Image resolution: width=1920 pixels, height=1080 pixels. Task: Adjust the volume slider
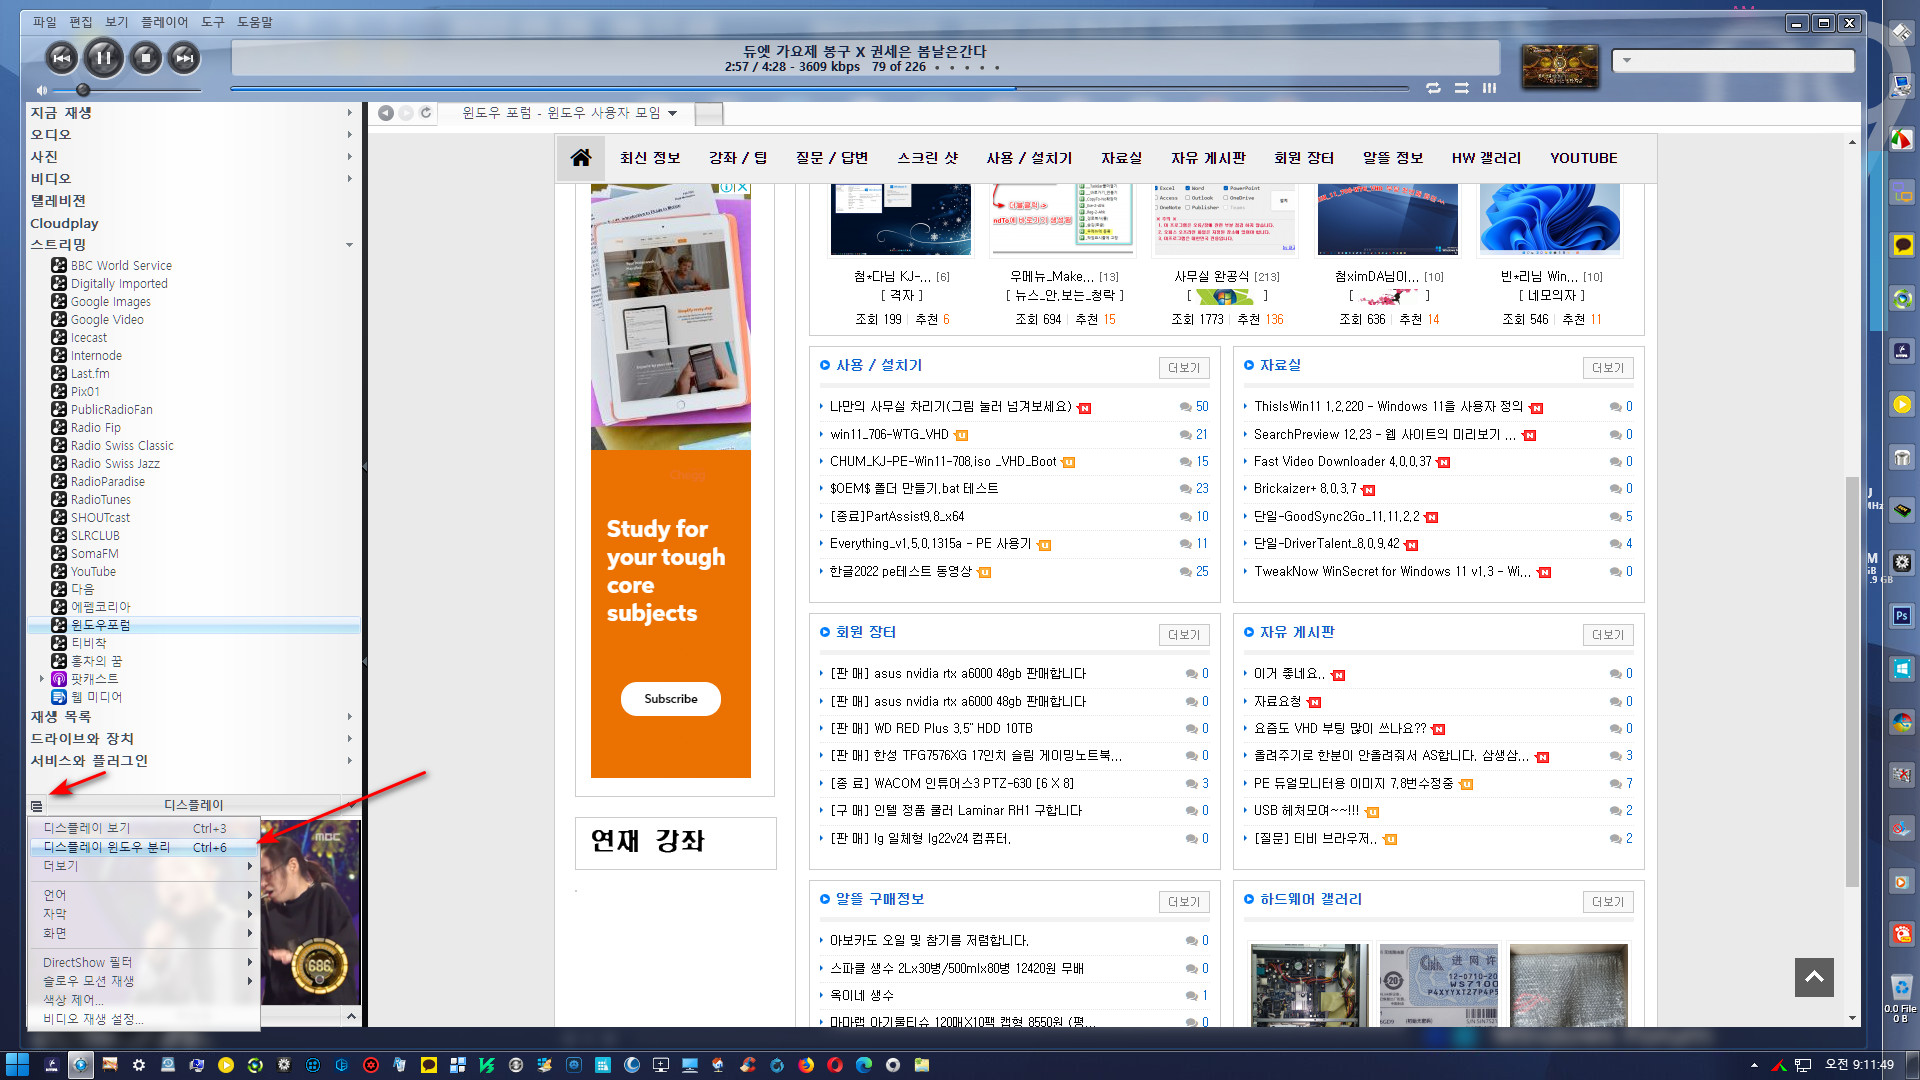pos(129,90)
